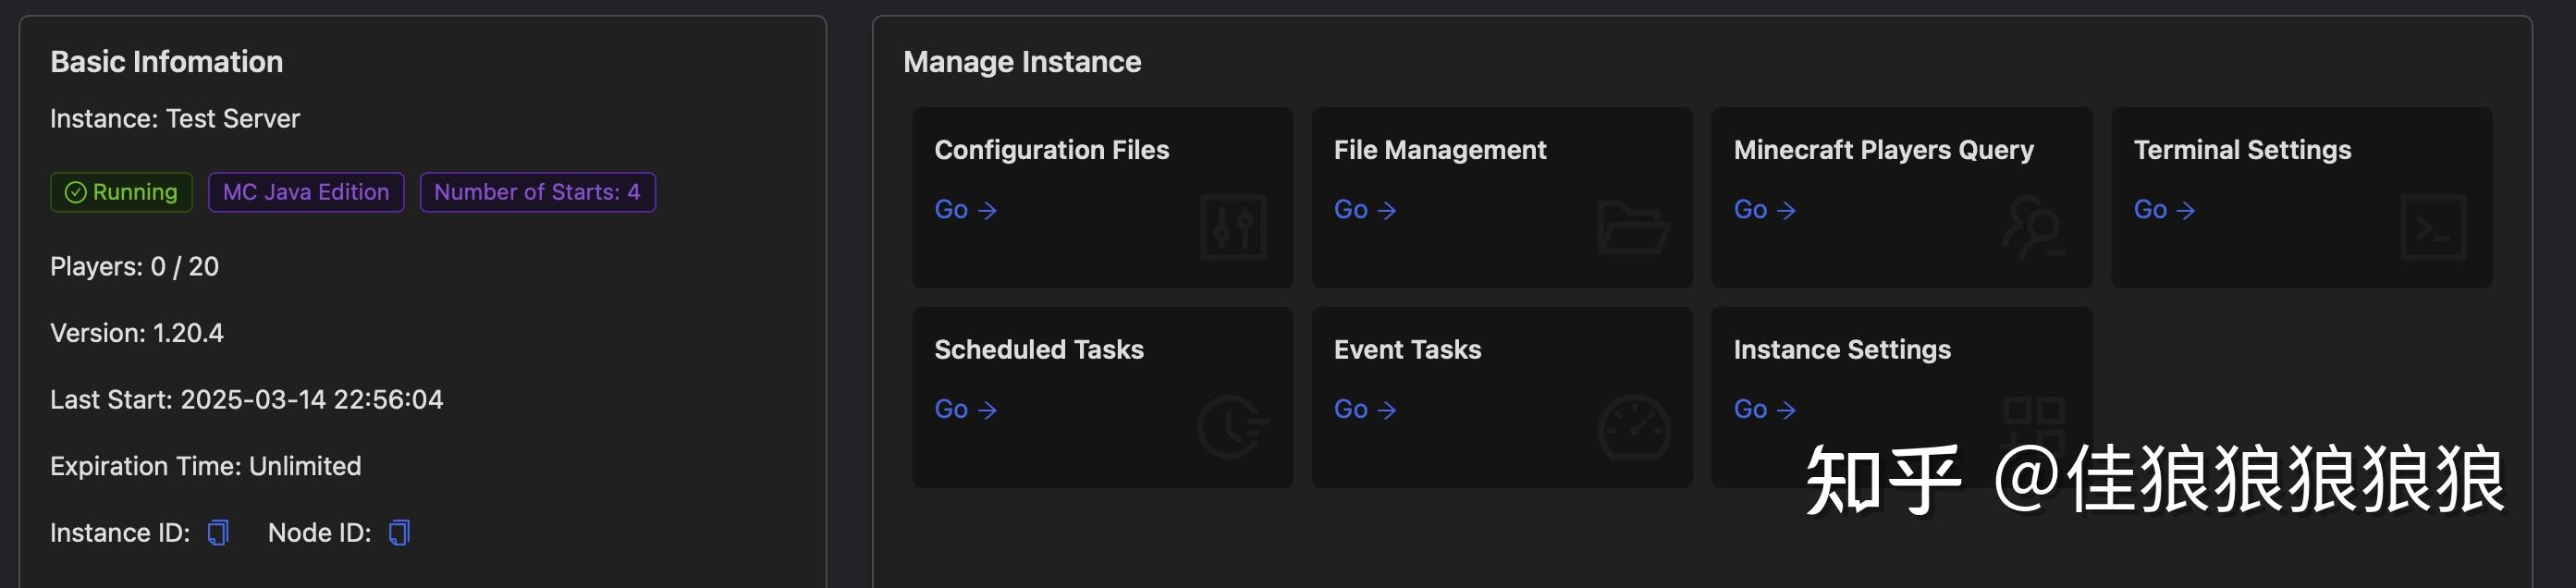Click the green Running status badge

coord(121,192)
